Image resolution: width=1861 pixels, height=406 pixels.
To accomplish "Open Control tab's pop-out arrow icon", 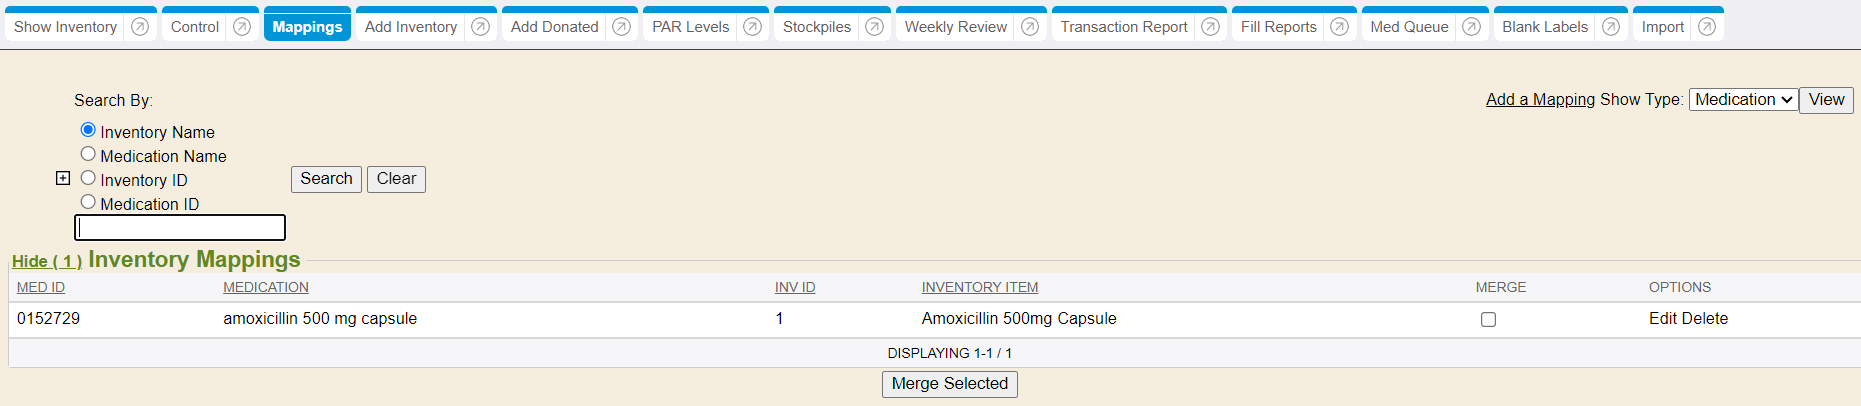I will pos(242,27).
